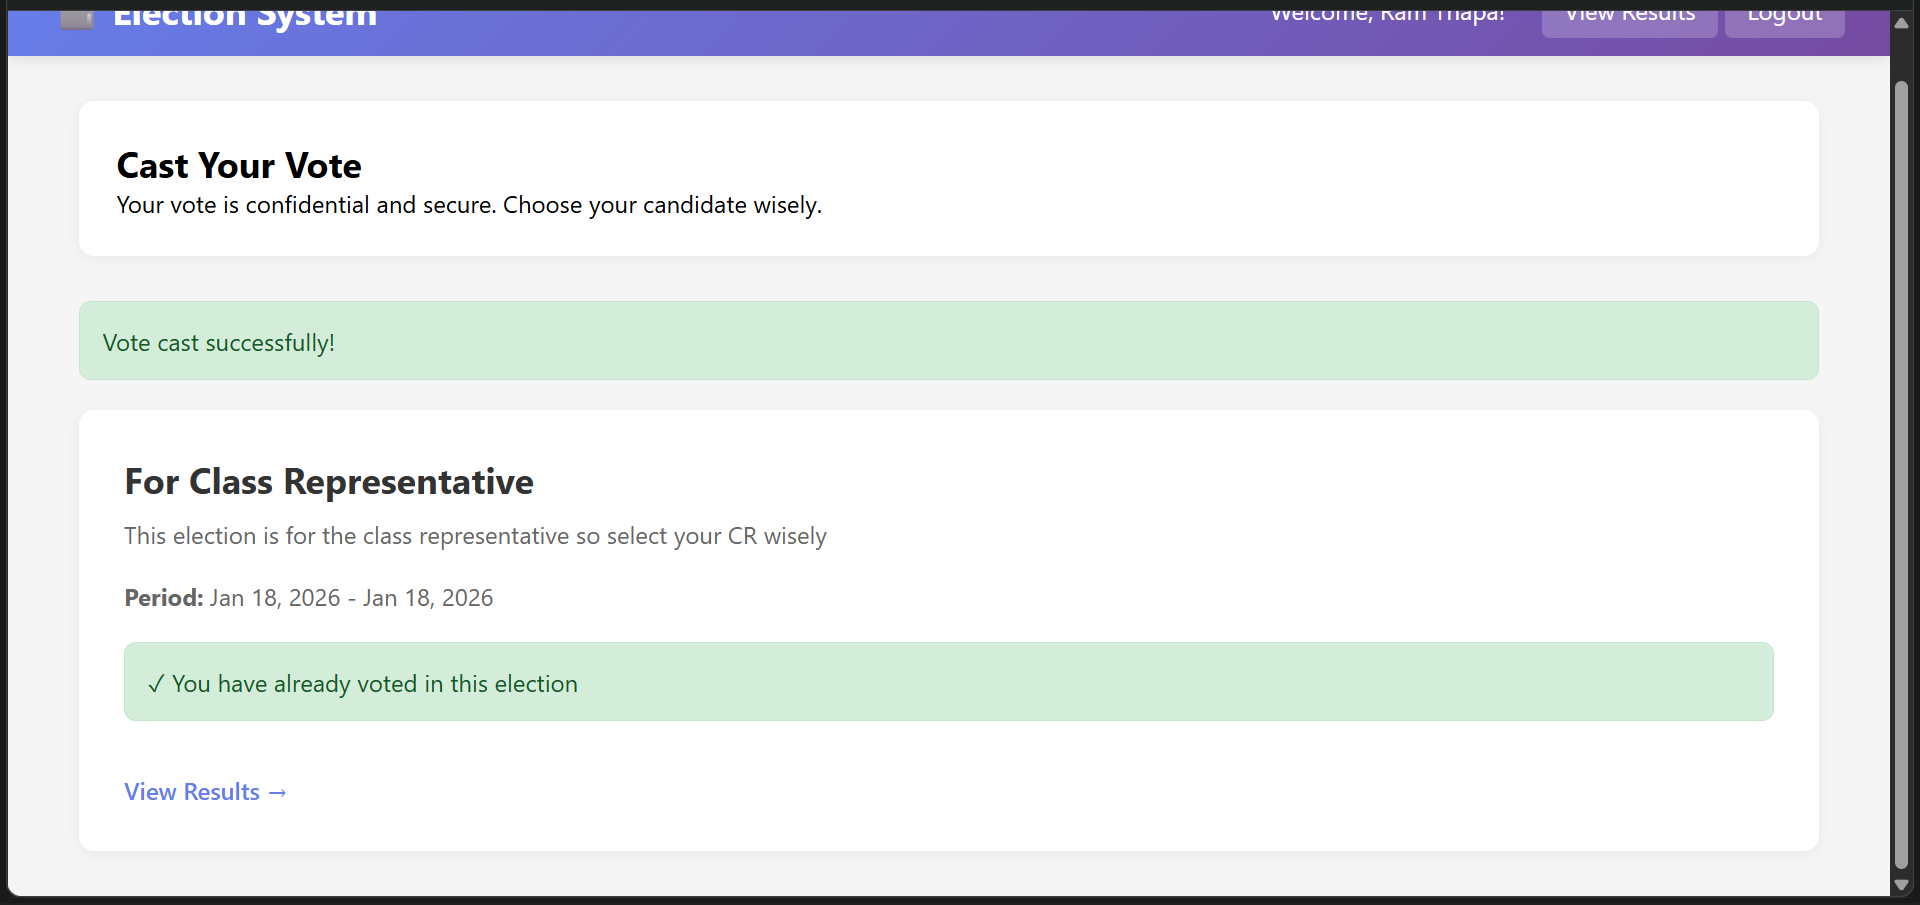This screenshot has width=1920, height=905.
Task: Click the Election System title
Action: [x=245, y=18]
